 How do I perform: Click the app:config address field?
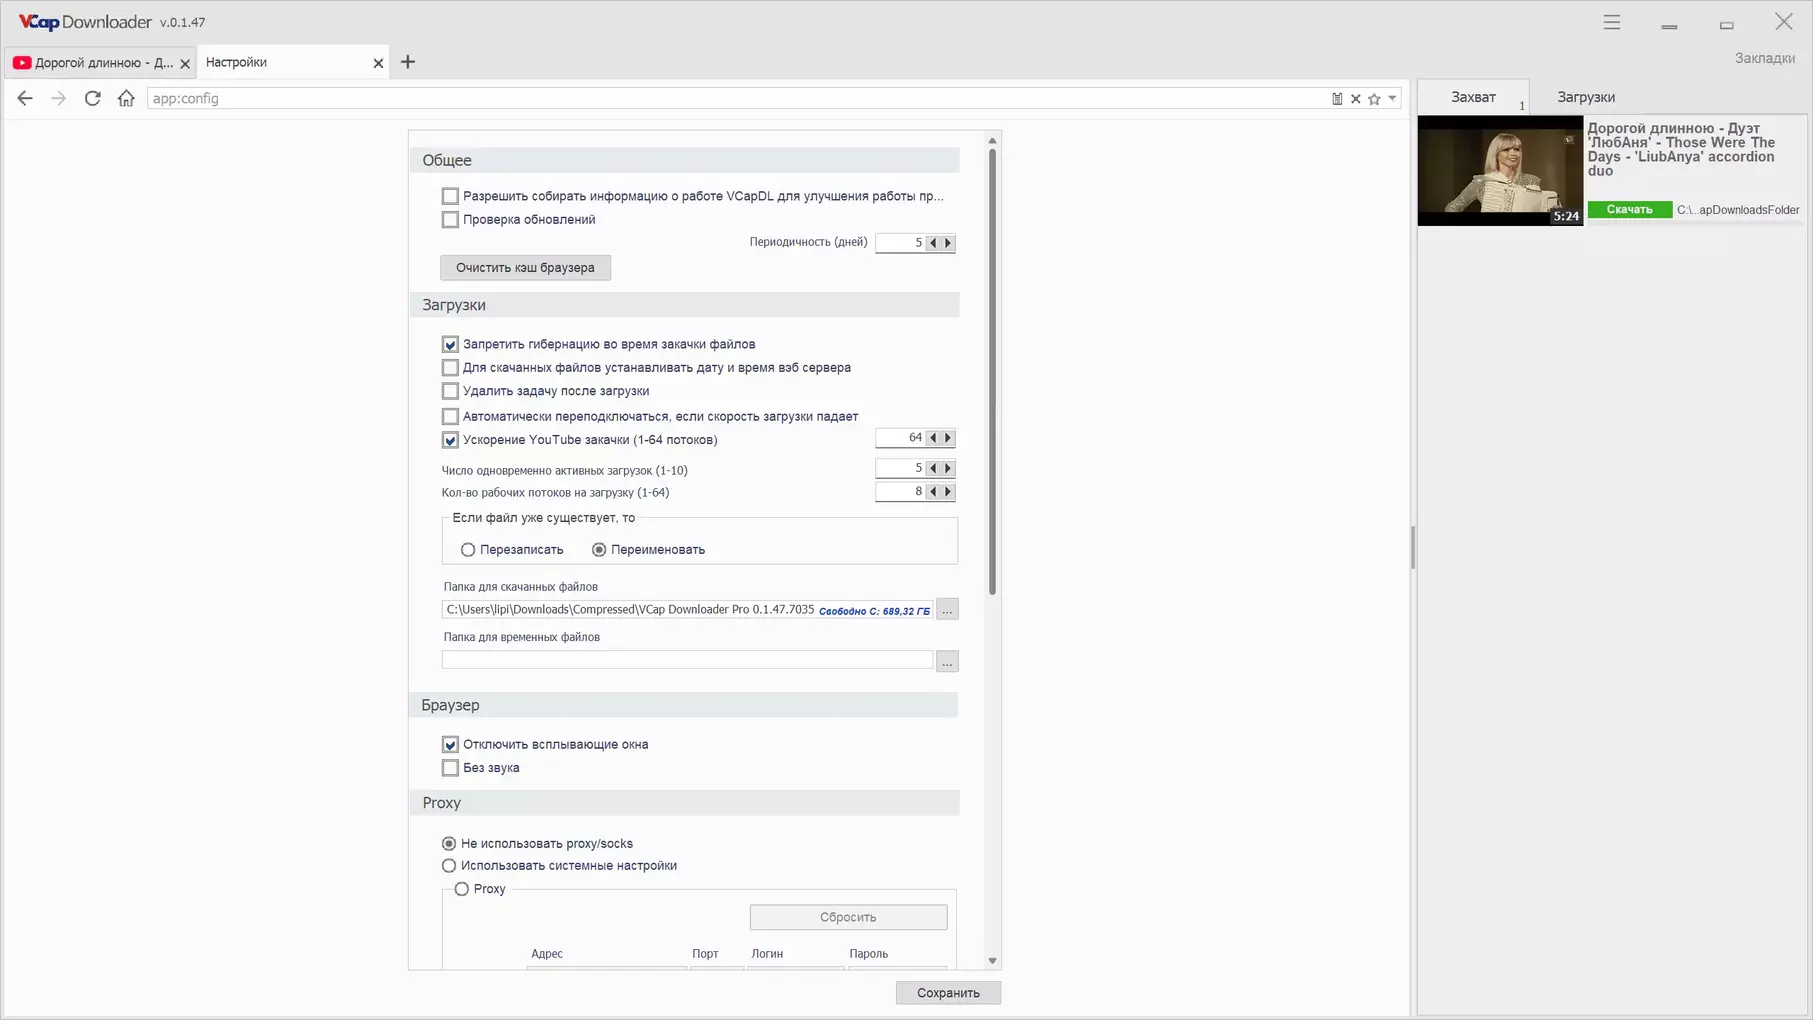(737, 99)
